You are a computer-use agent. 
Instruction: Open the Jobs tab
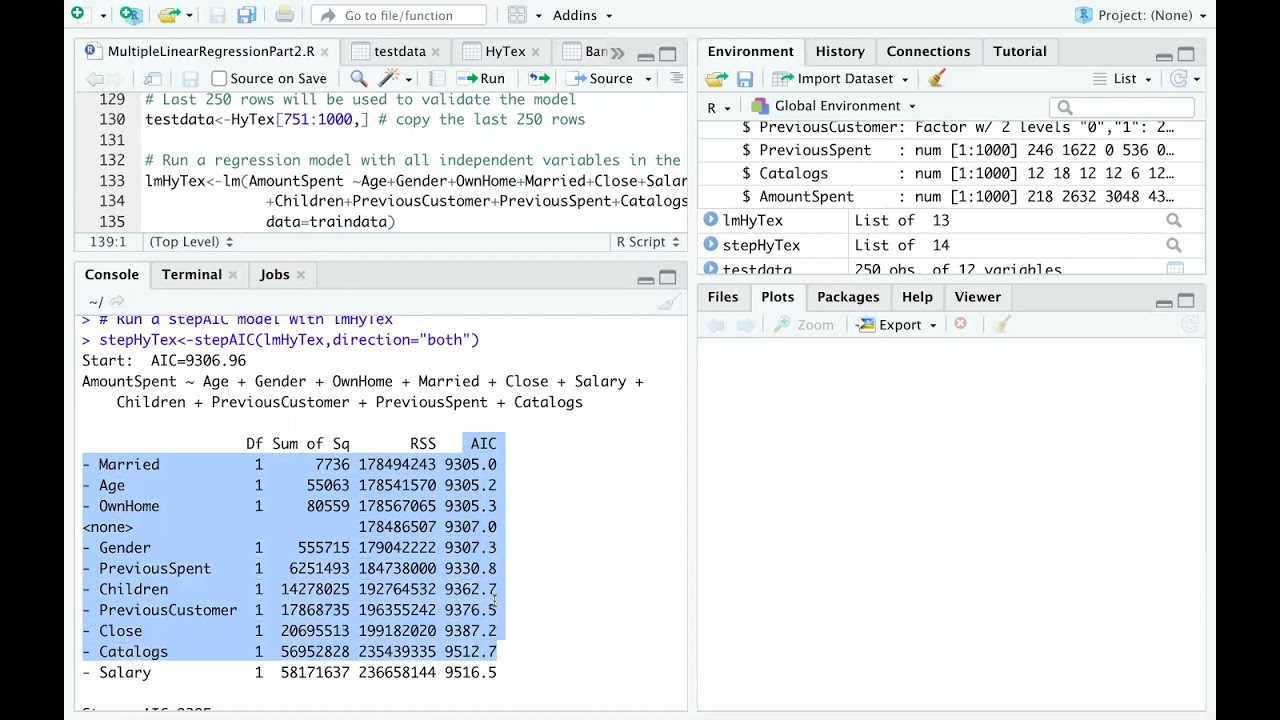pos(275,275)
